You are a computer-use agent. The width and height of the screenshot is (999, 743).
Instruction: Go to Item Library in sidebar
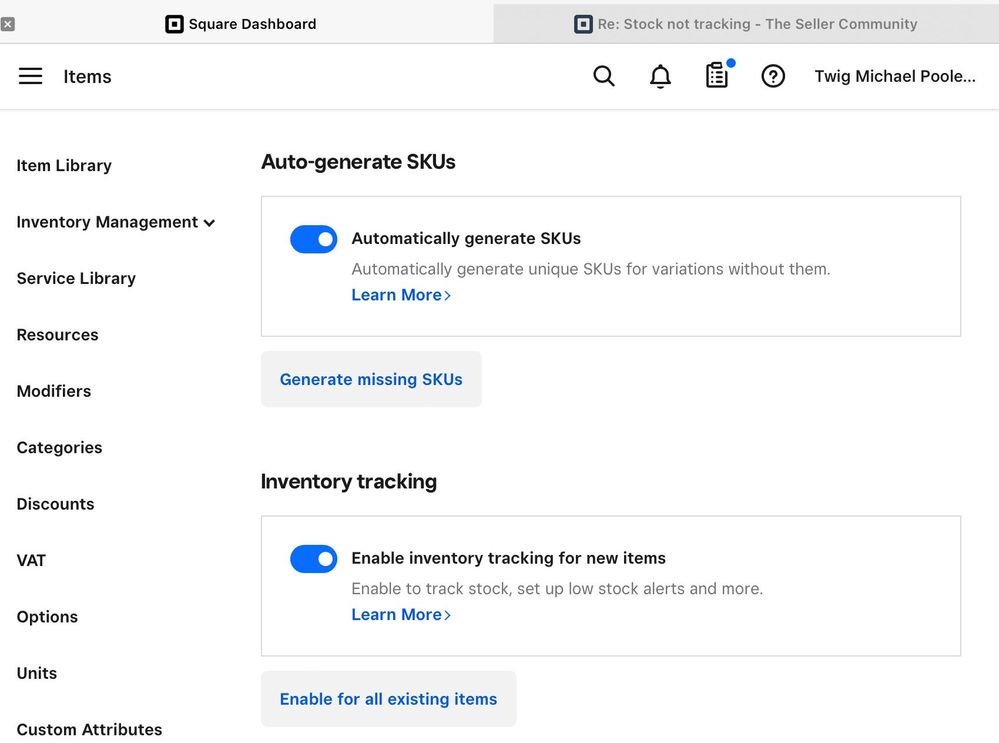click(64, 166)
